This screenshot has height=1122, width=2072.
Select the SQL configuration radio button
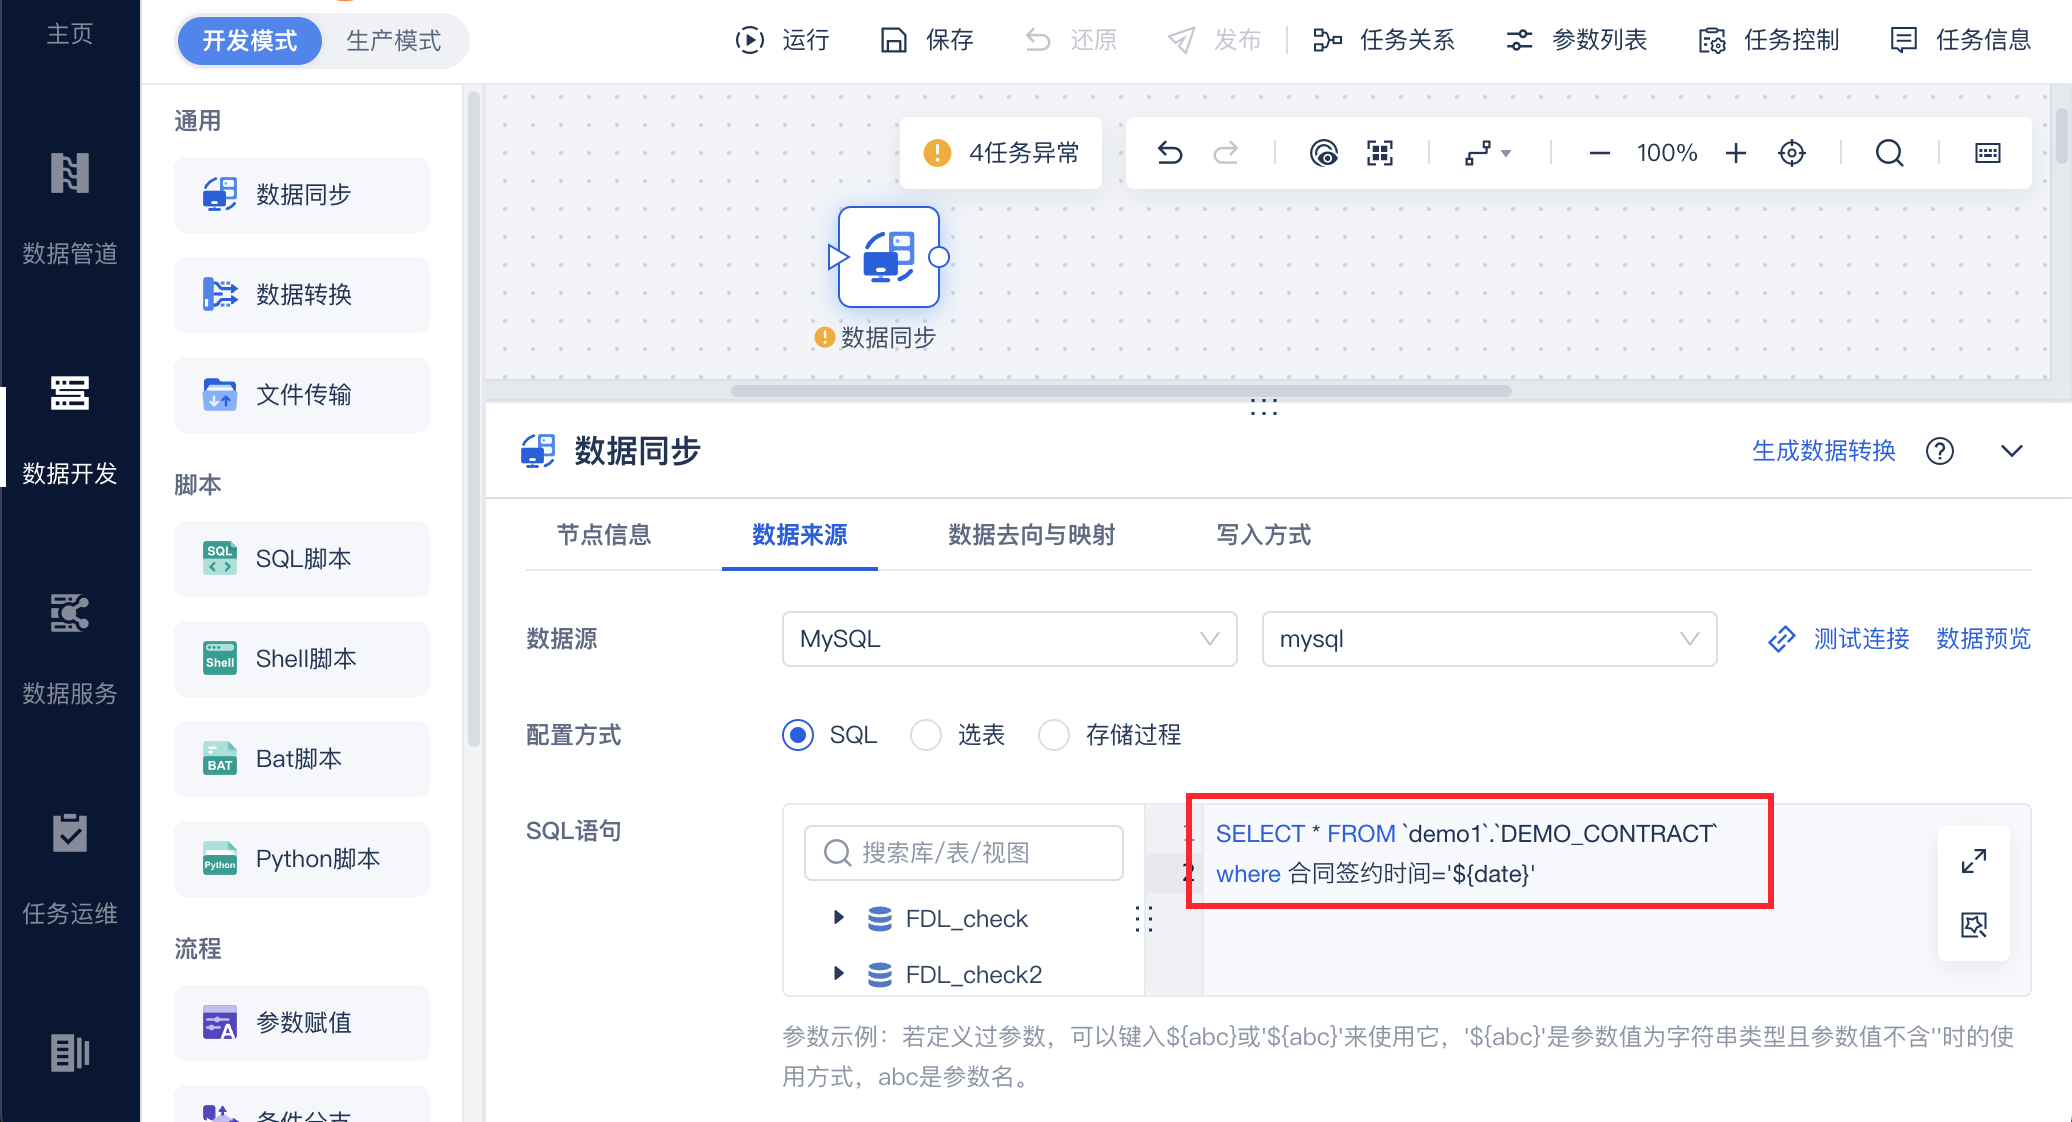pyautogui.click(x=798, y=735)
